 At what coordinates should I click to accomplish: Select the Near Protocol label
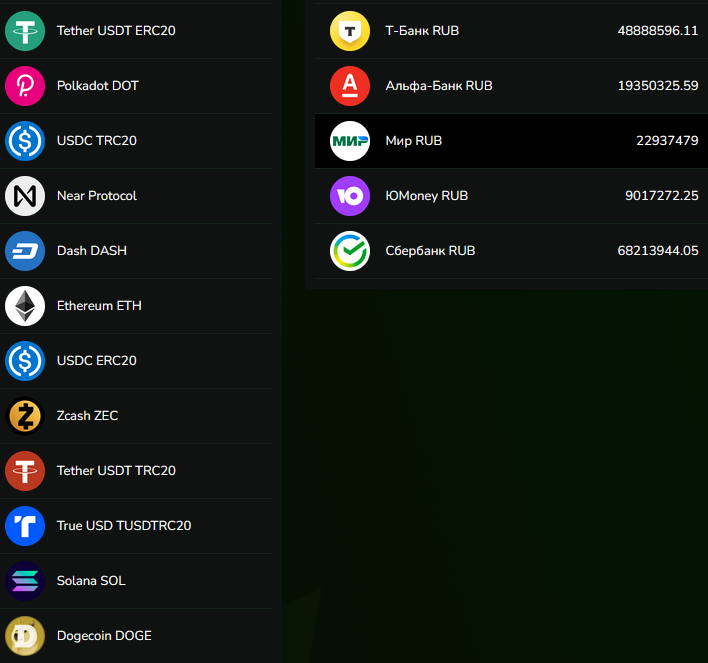(x=97, y=196)
